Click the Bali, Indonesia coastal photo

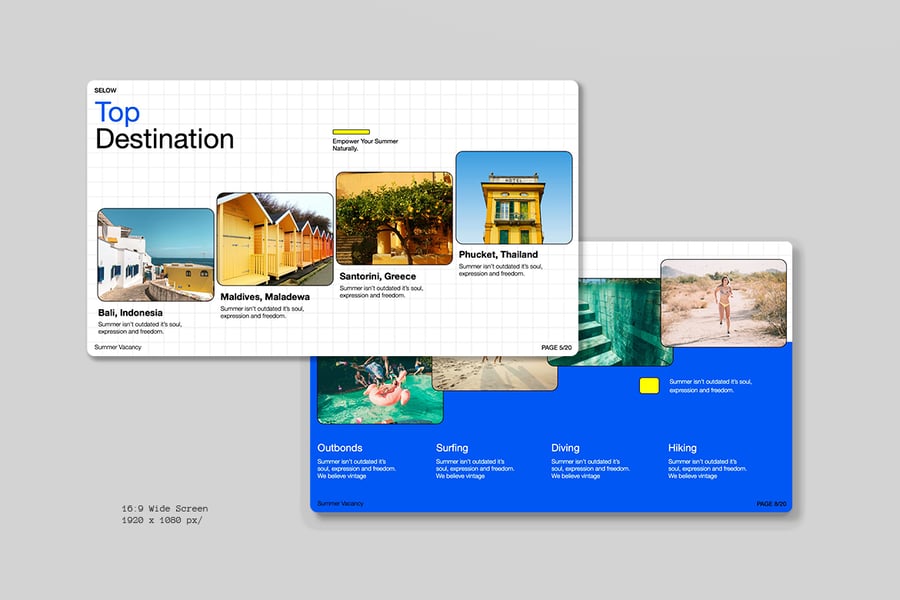pos(155,254)
